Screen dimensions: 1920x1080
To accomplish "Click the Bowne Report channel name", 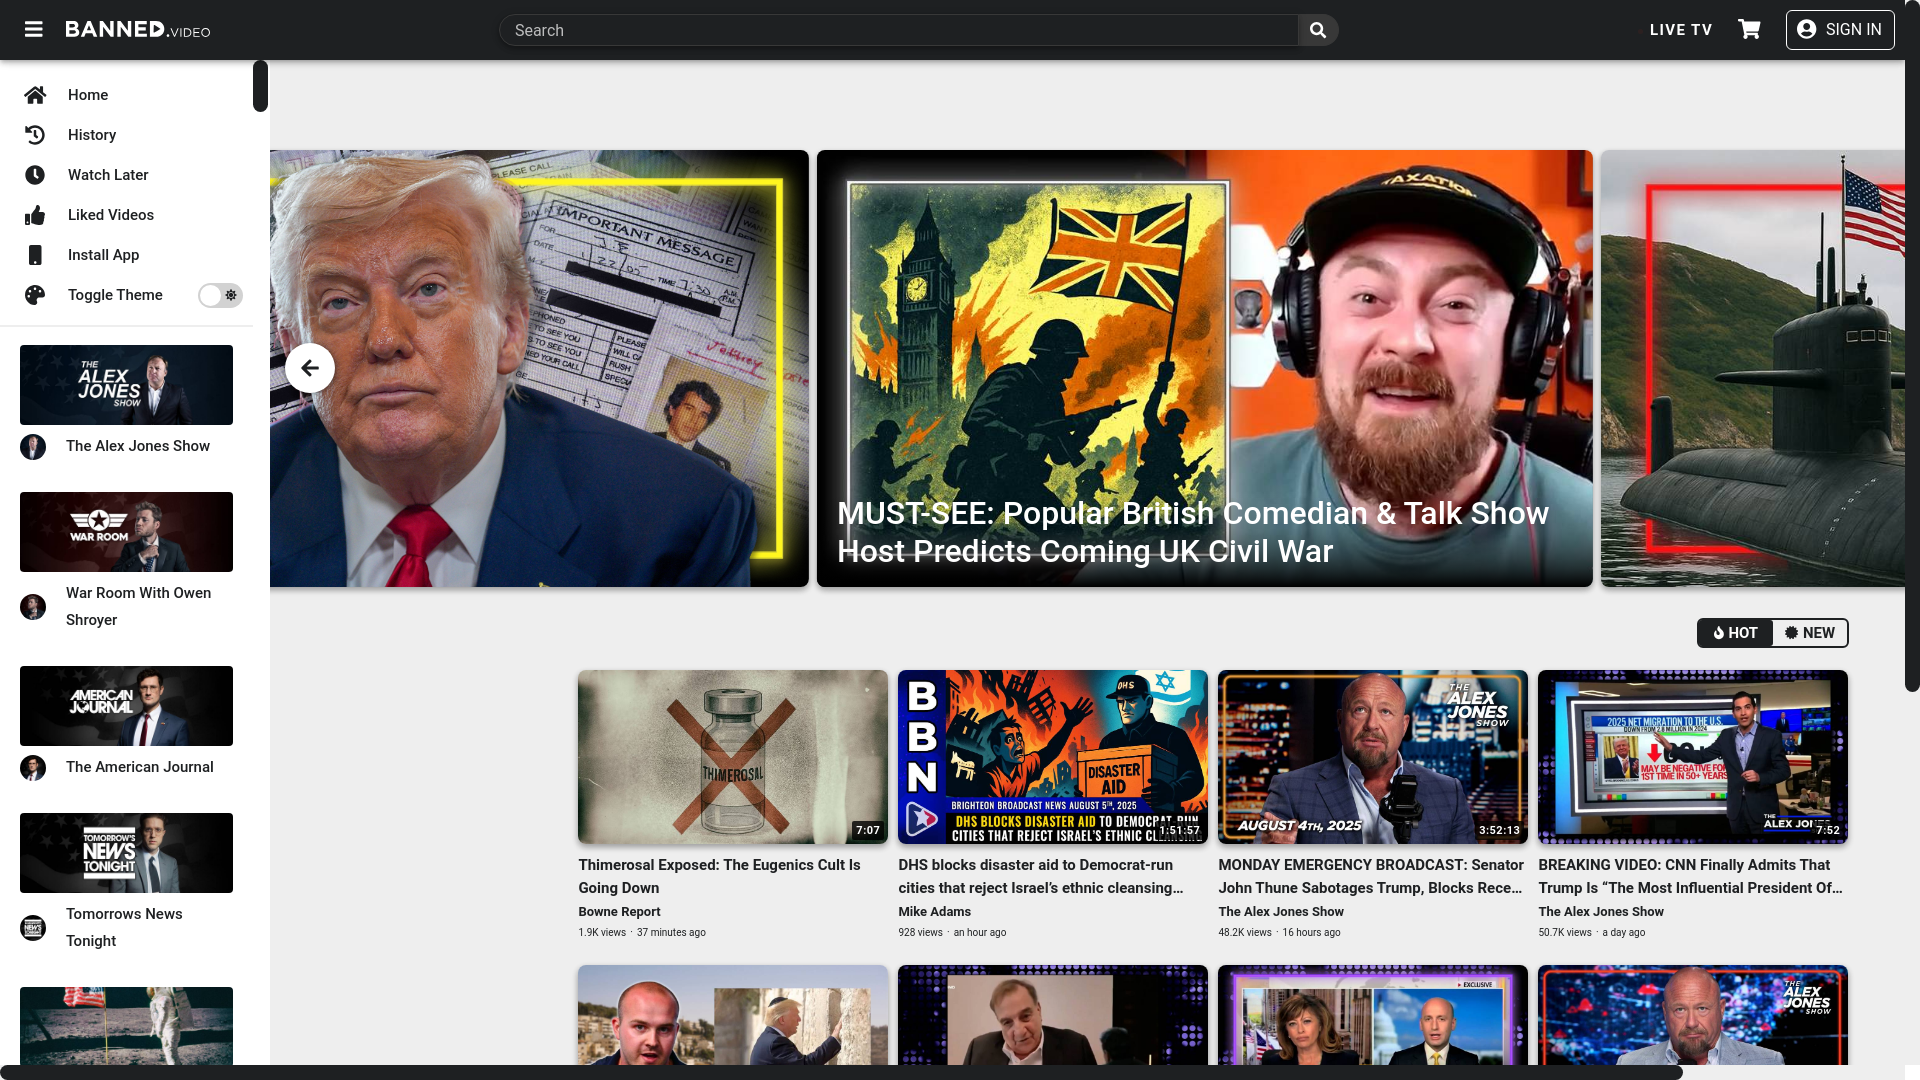I will point(619,912).
